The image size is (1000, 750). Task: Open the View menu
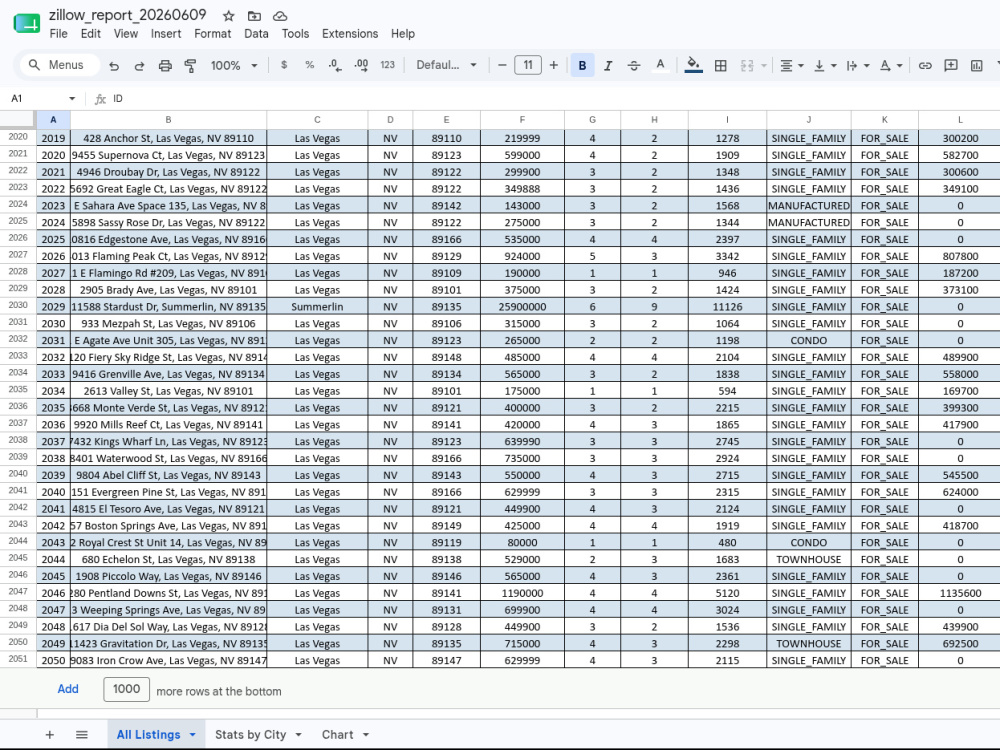126,34
